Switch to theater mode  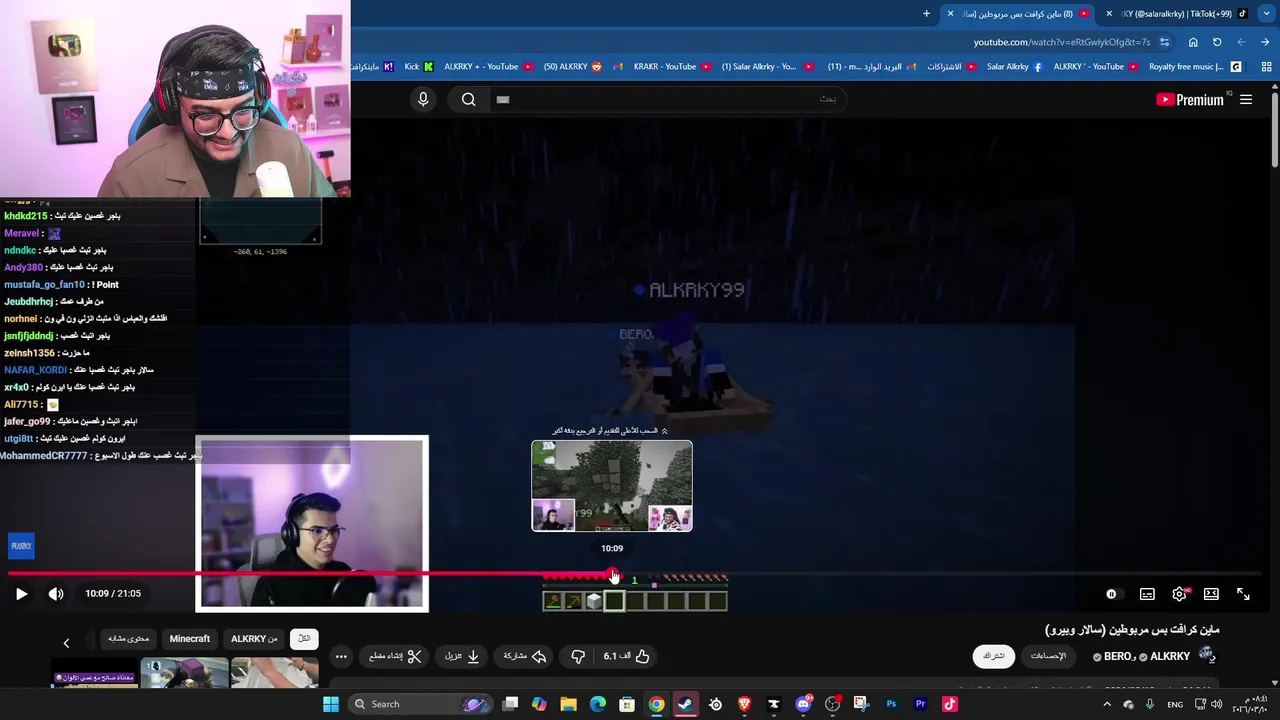click(x=1211, y=594)
